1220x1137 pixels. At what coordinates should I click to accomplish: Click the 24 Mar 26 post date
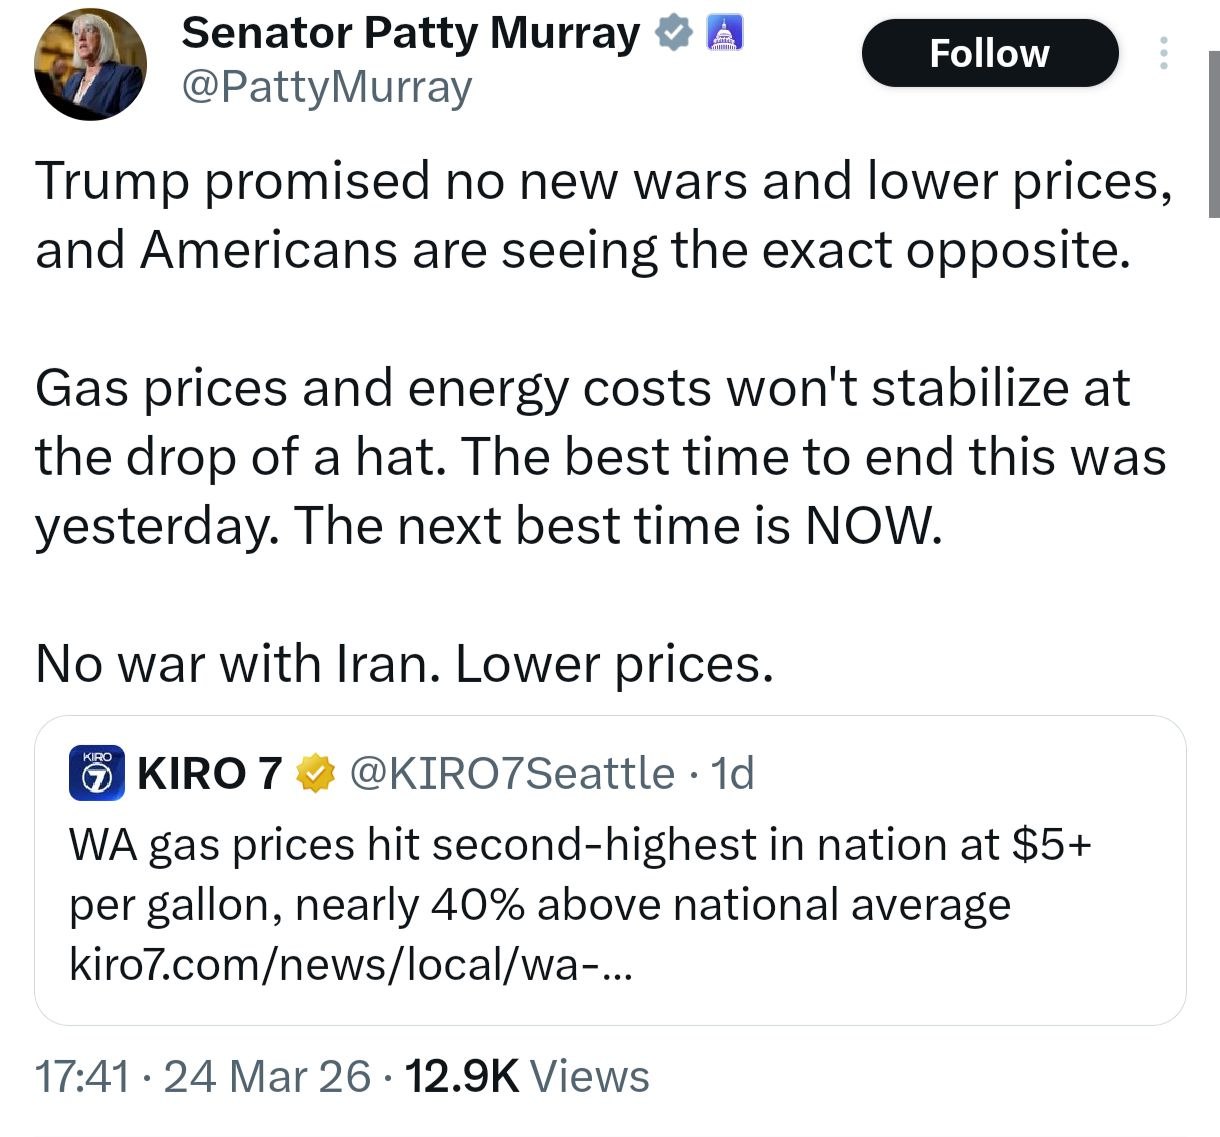tap(266, 1077)
